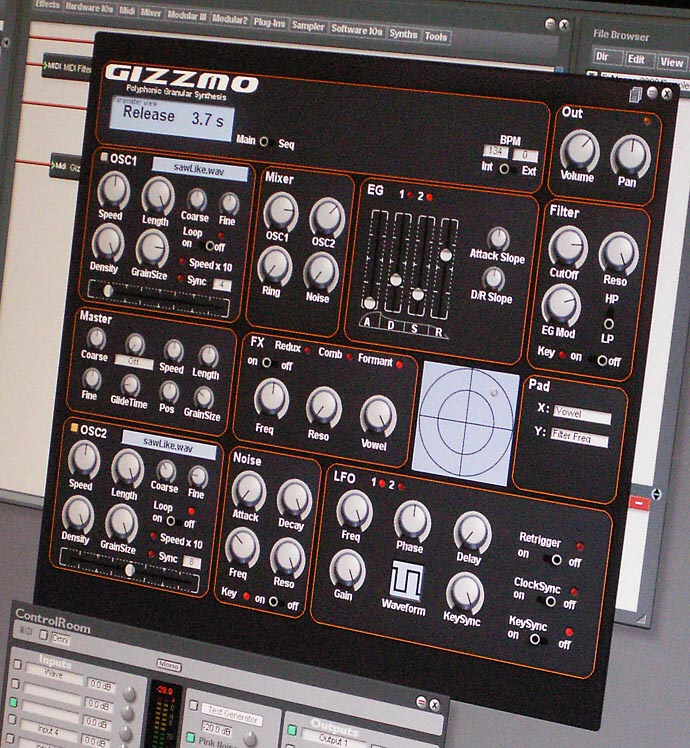Open the Software IOs menu
690x748 pixels.
357,30
